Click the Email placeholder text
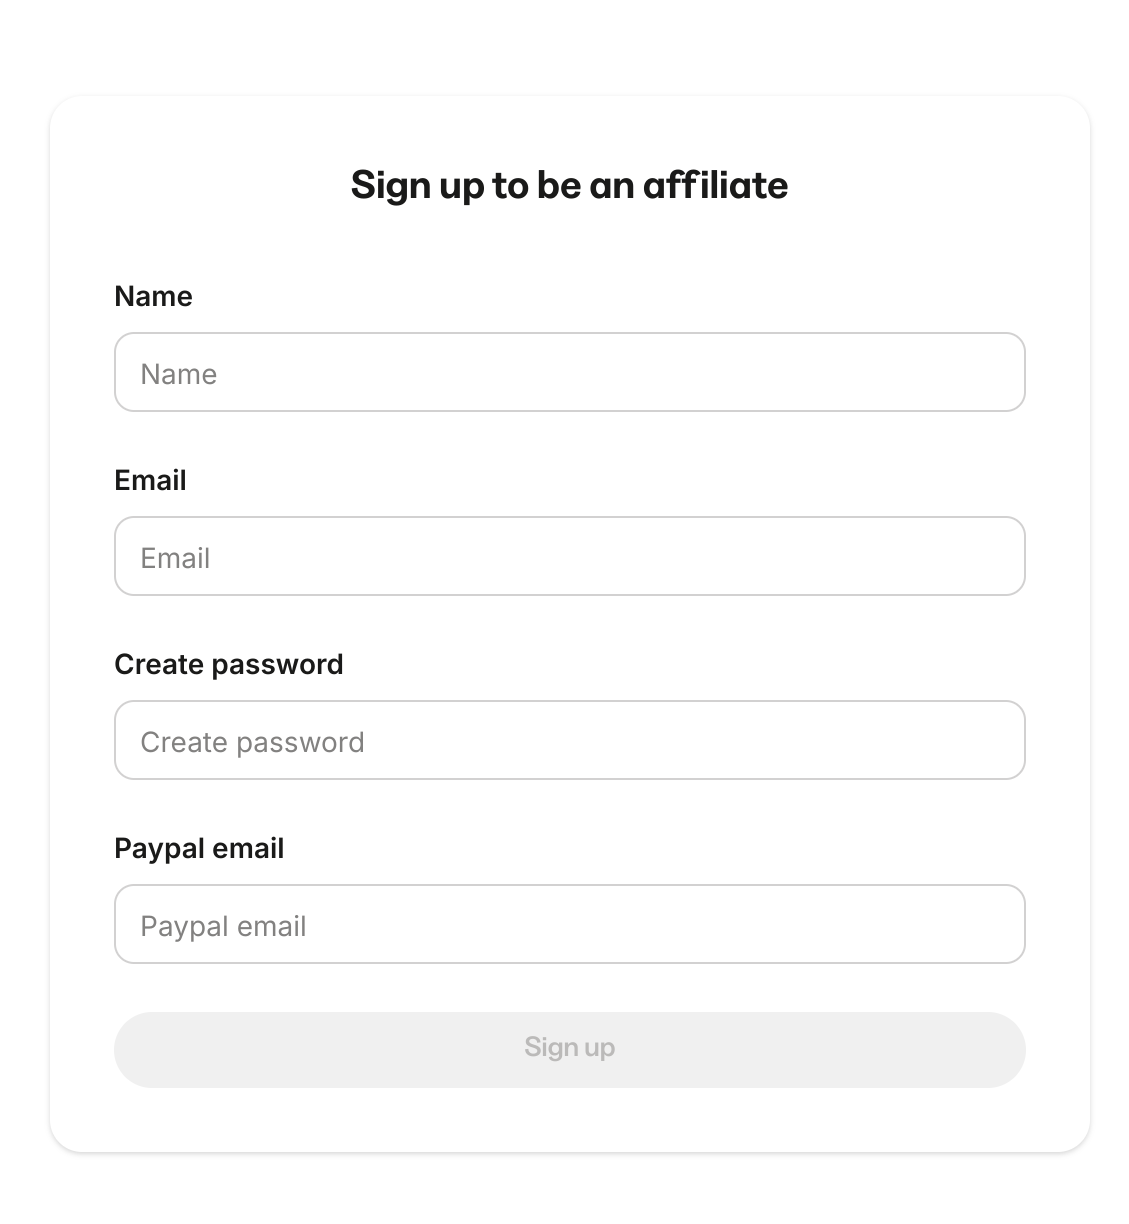1129x1224 pixels. [x=175, y=557]
